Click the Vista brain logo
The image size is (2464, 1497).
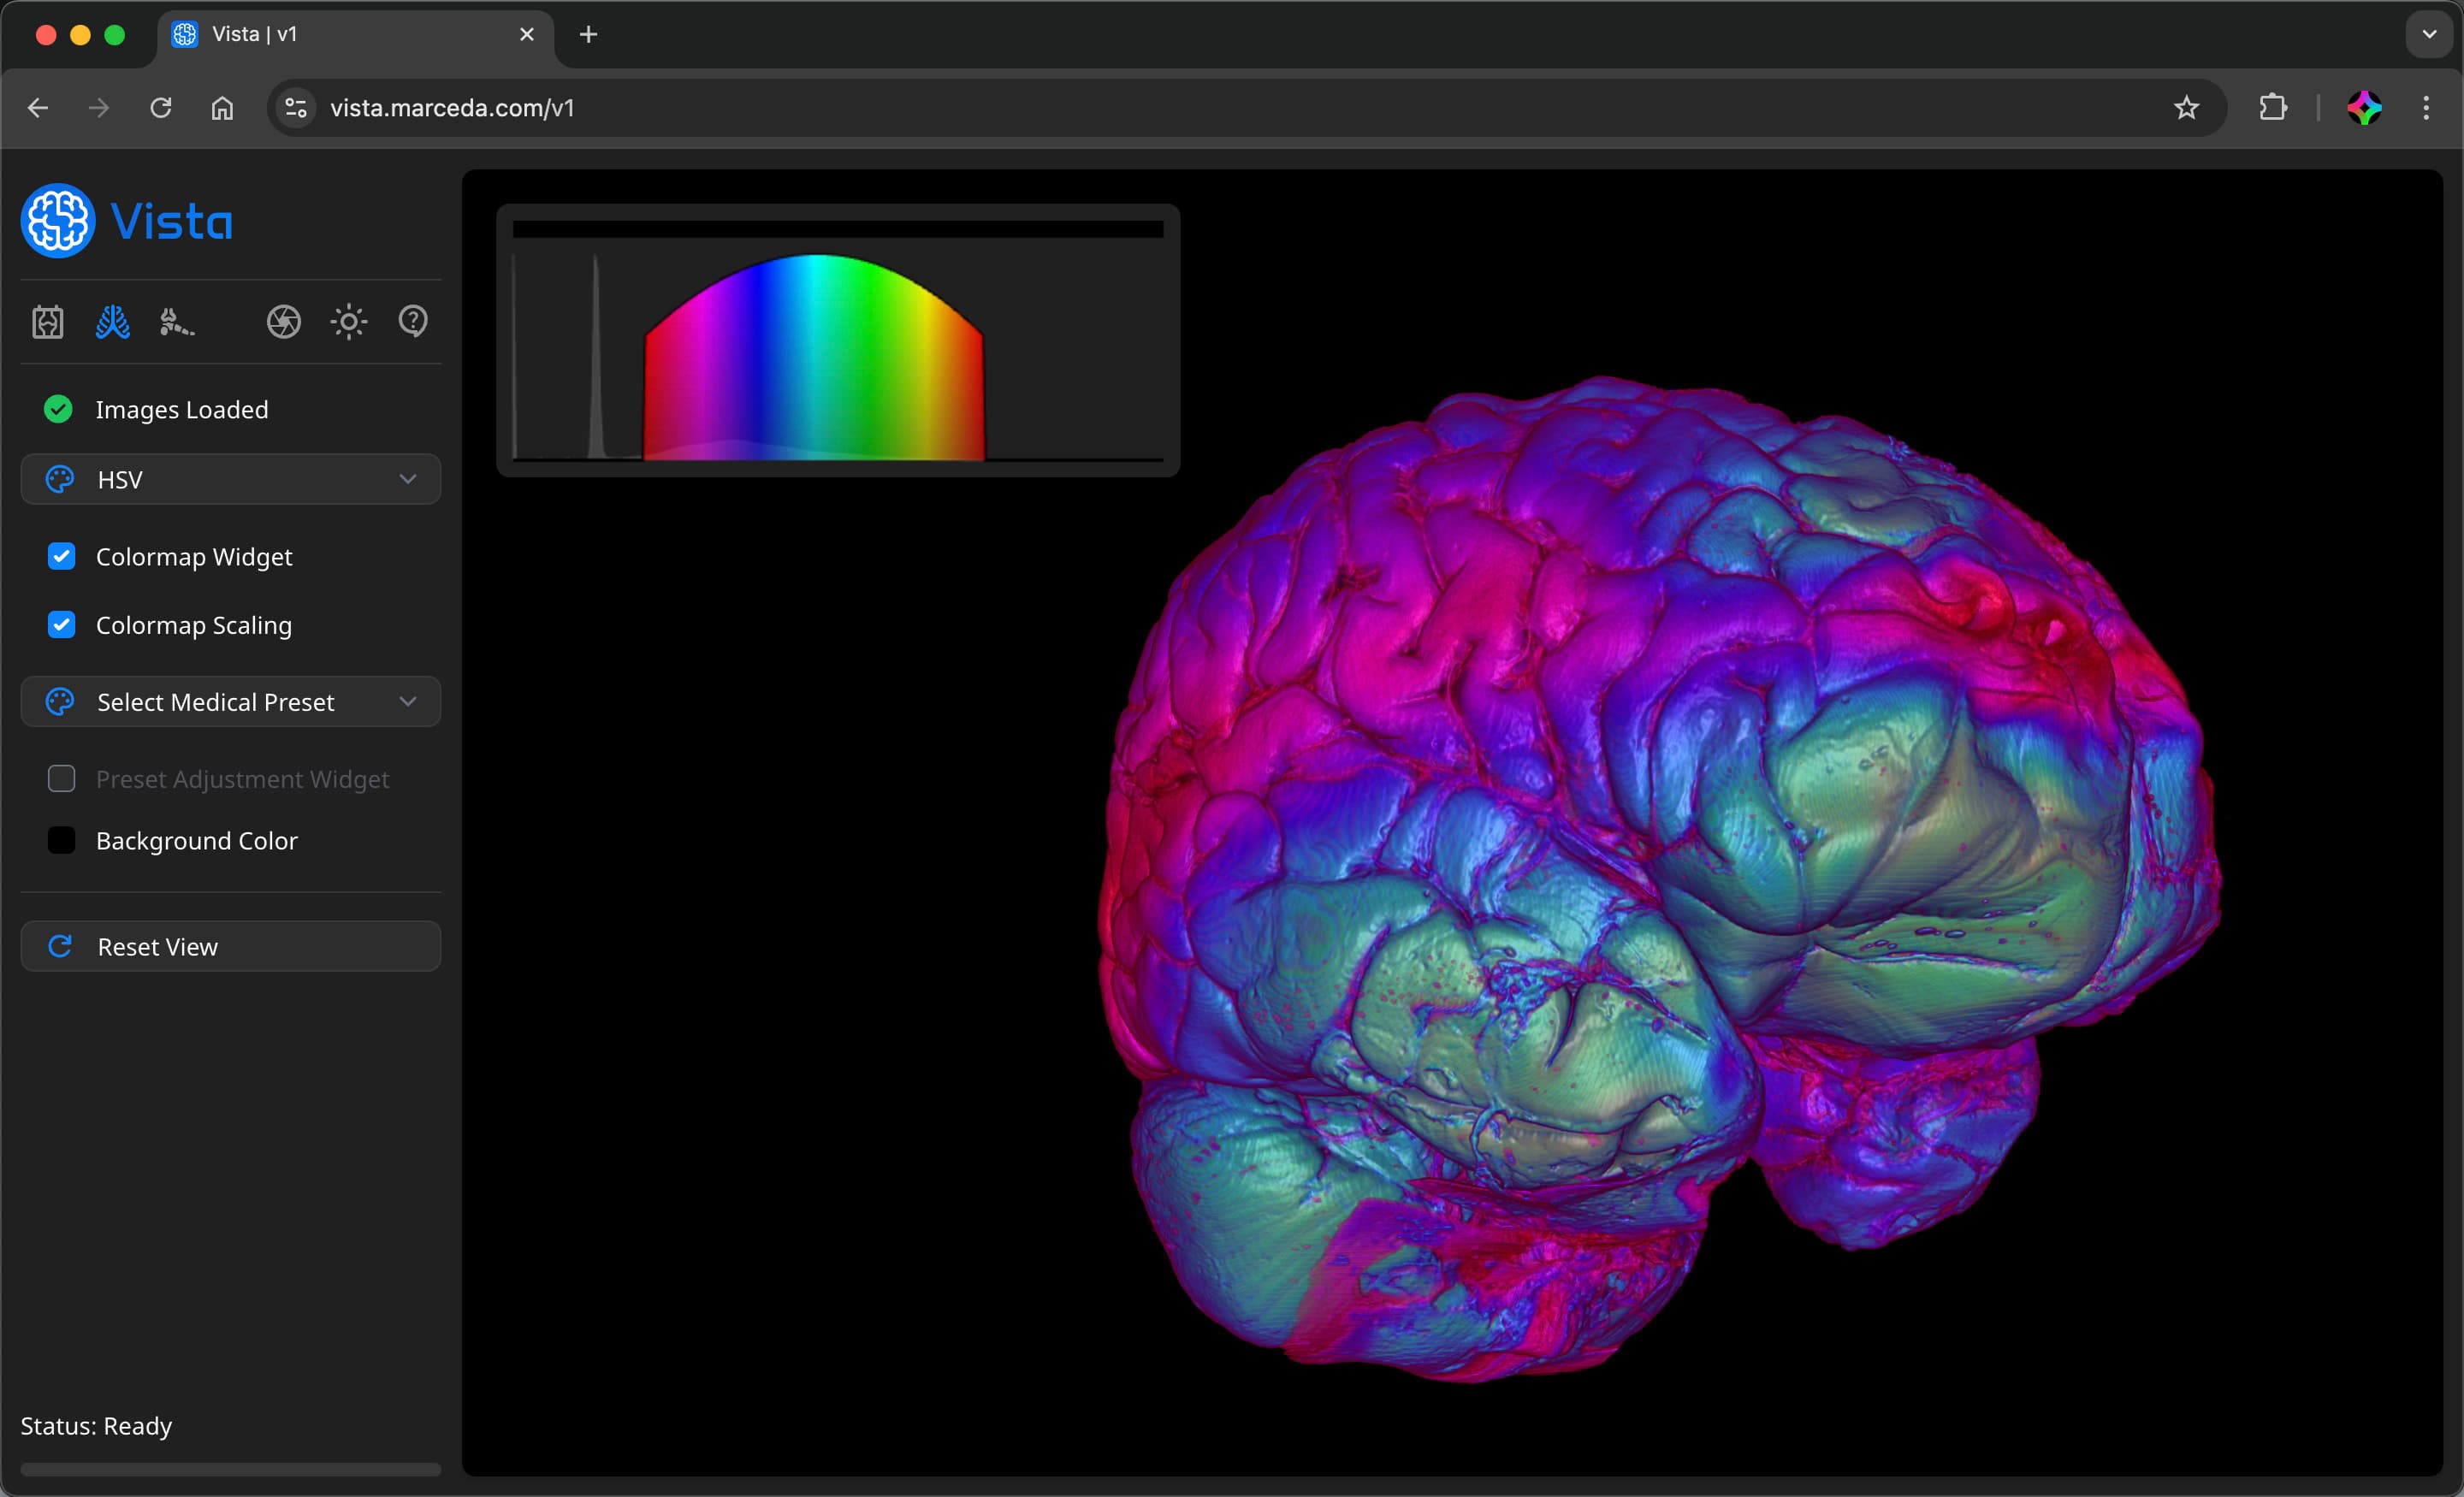[57, 220]
